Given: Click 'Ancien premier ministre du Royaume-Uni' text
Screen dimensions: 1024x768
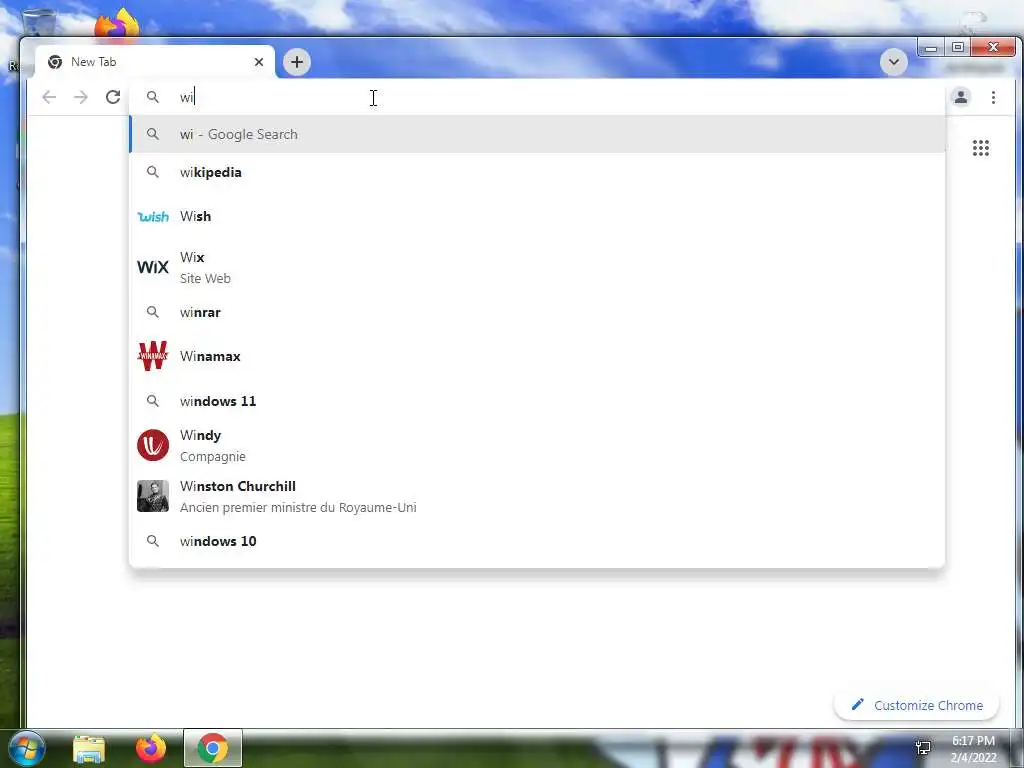Looking at the screenshot, I should pyautogui.click(x=298, y=507).
